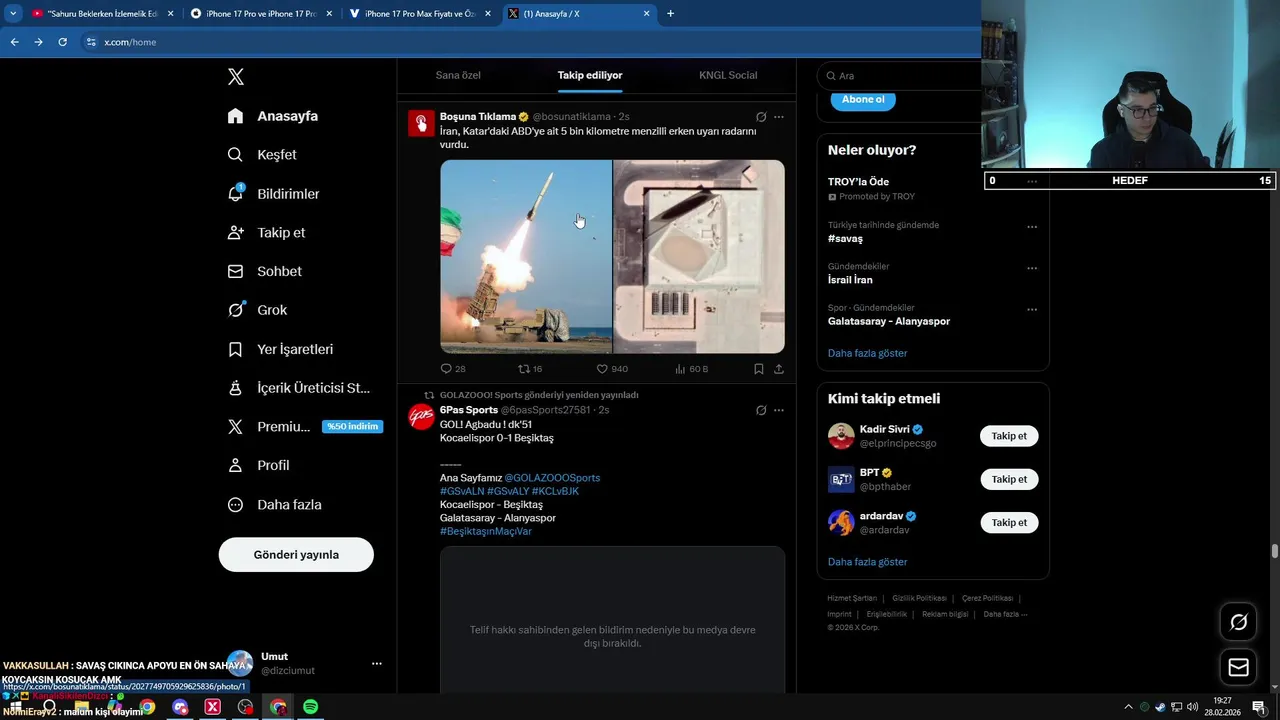1280x720 pixels.
Task: Open the taskbar notification center
Action: coord(1258,707)
